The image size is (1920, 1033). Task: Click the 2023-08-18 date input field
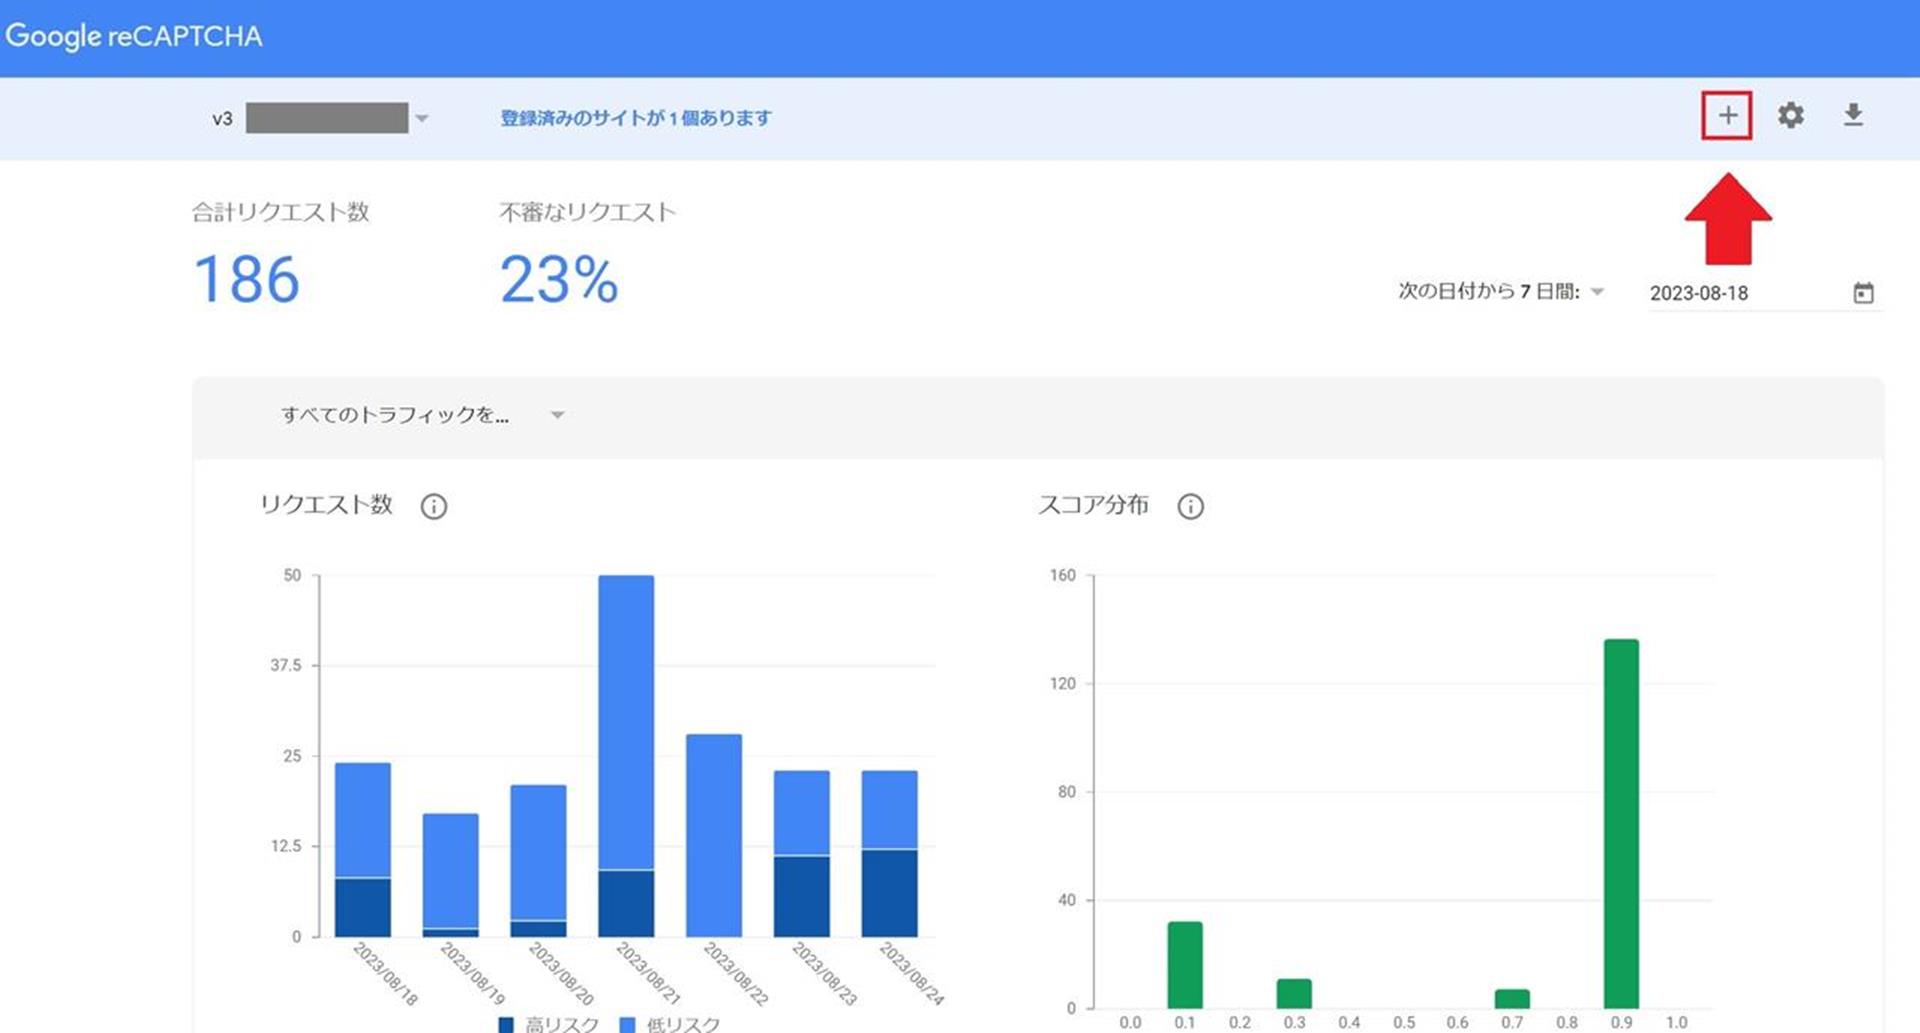[x=1740, y=293]
